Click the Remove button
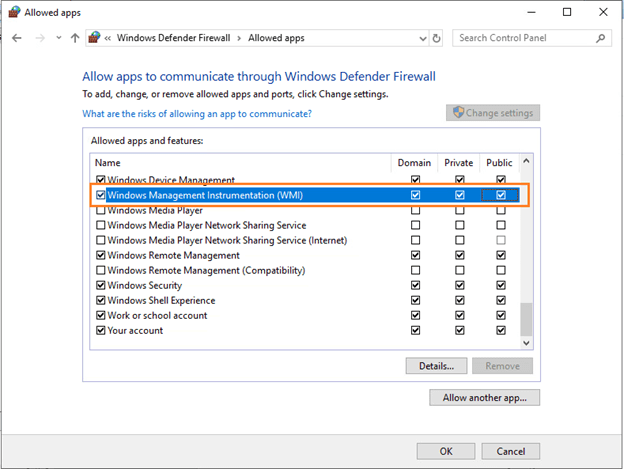 [x=502, y=366]
